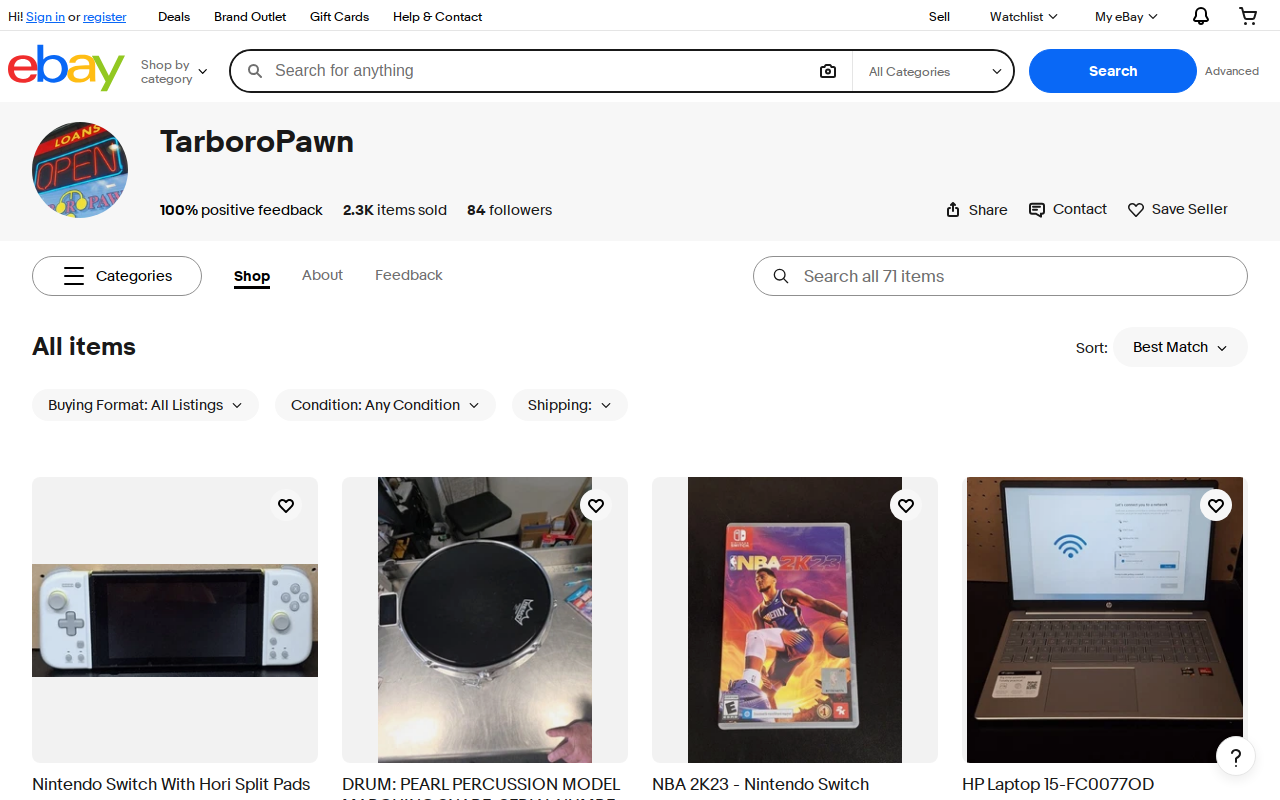Contact the seller
This screenshot has height=800, width=1280.
pos(1068,210)
